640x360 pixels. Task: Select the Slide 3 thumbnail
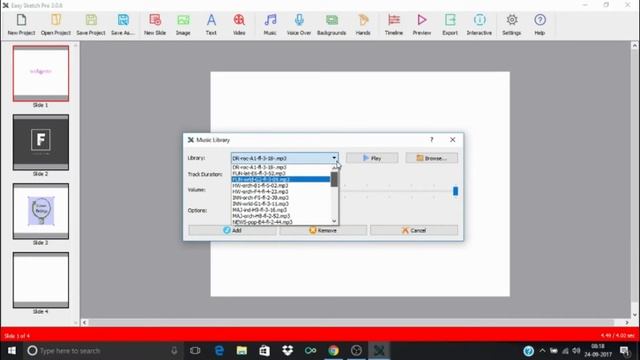(x=40, y=211)
